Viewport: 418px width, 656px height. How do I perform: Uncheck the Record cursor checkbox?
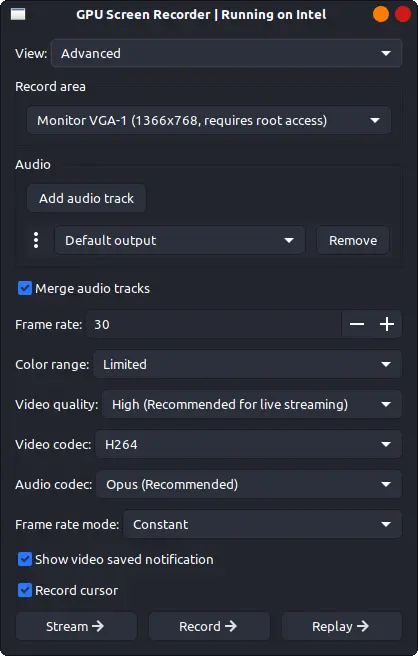[x=25, y=590]
